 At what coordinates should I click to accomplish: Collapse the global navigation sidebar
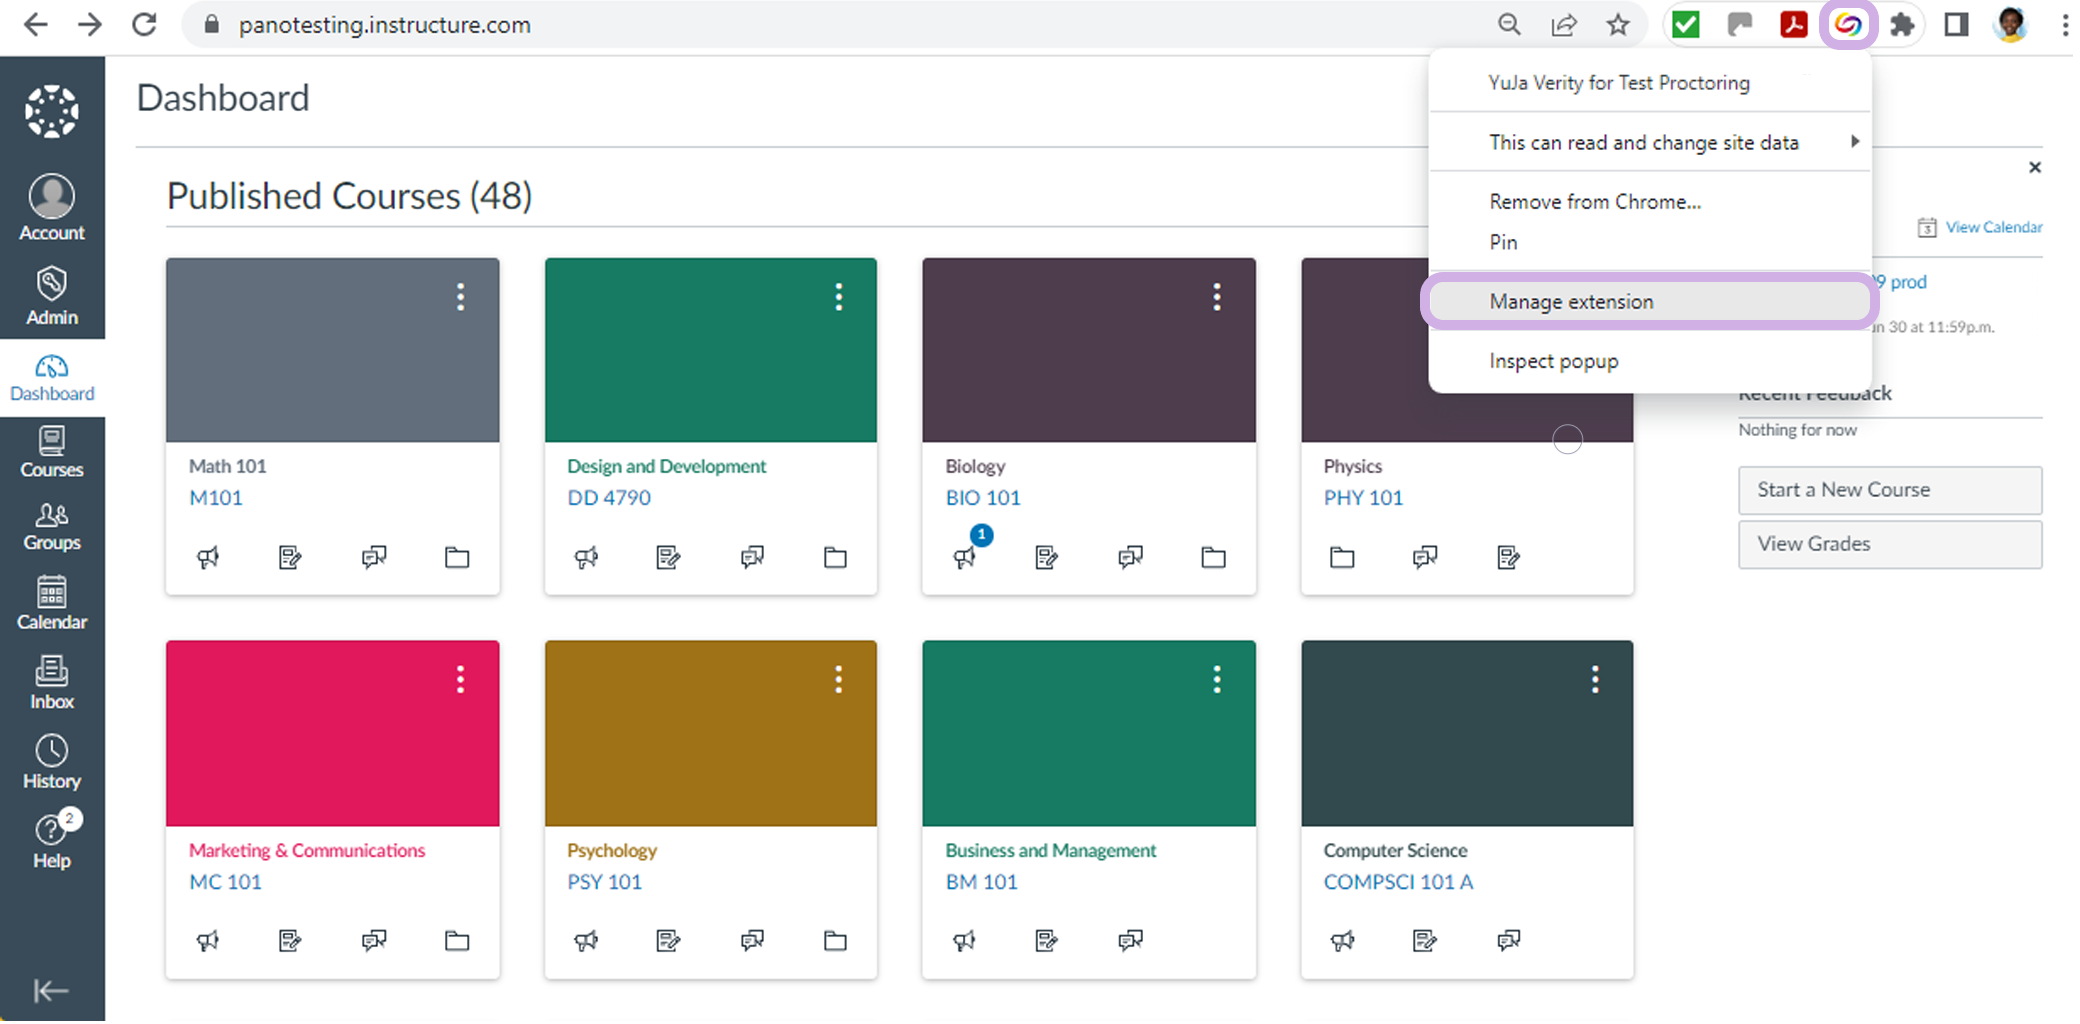pos(51,990)
